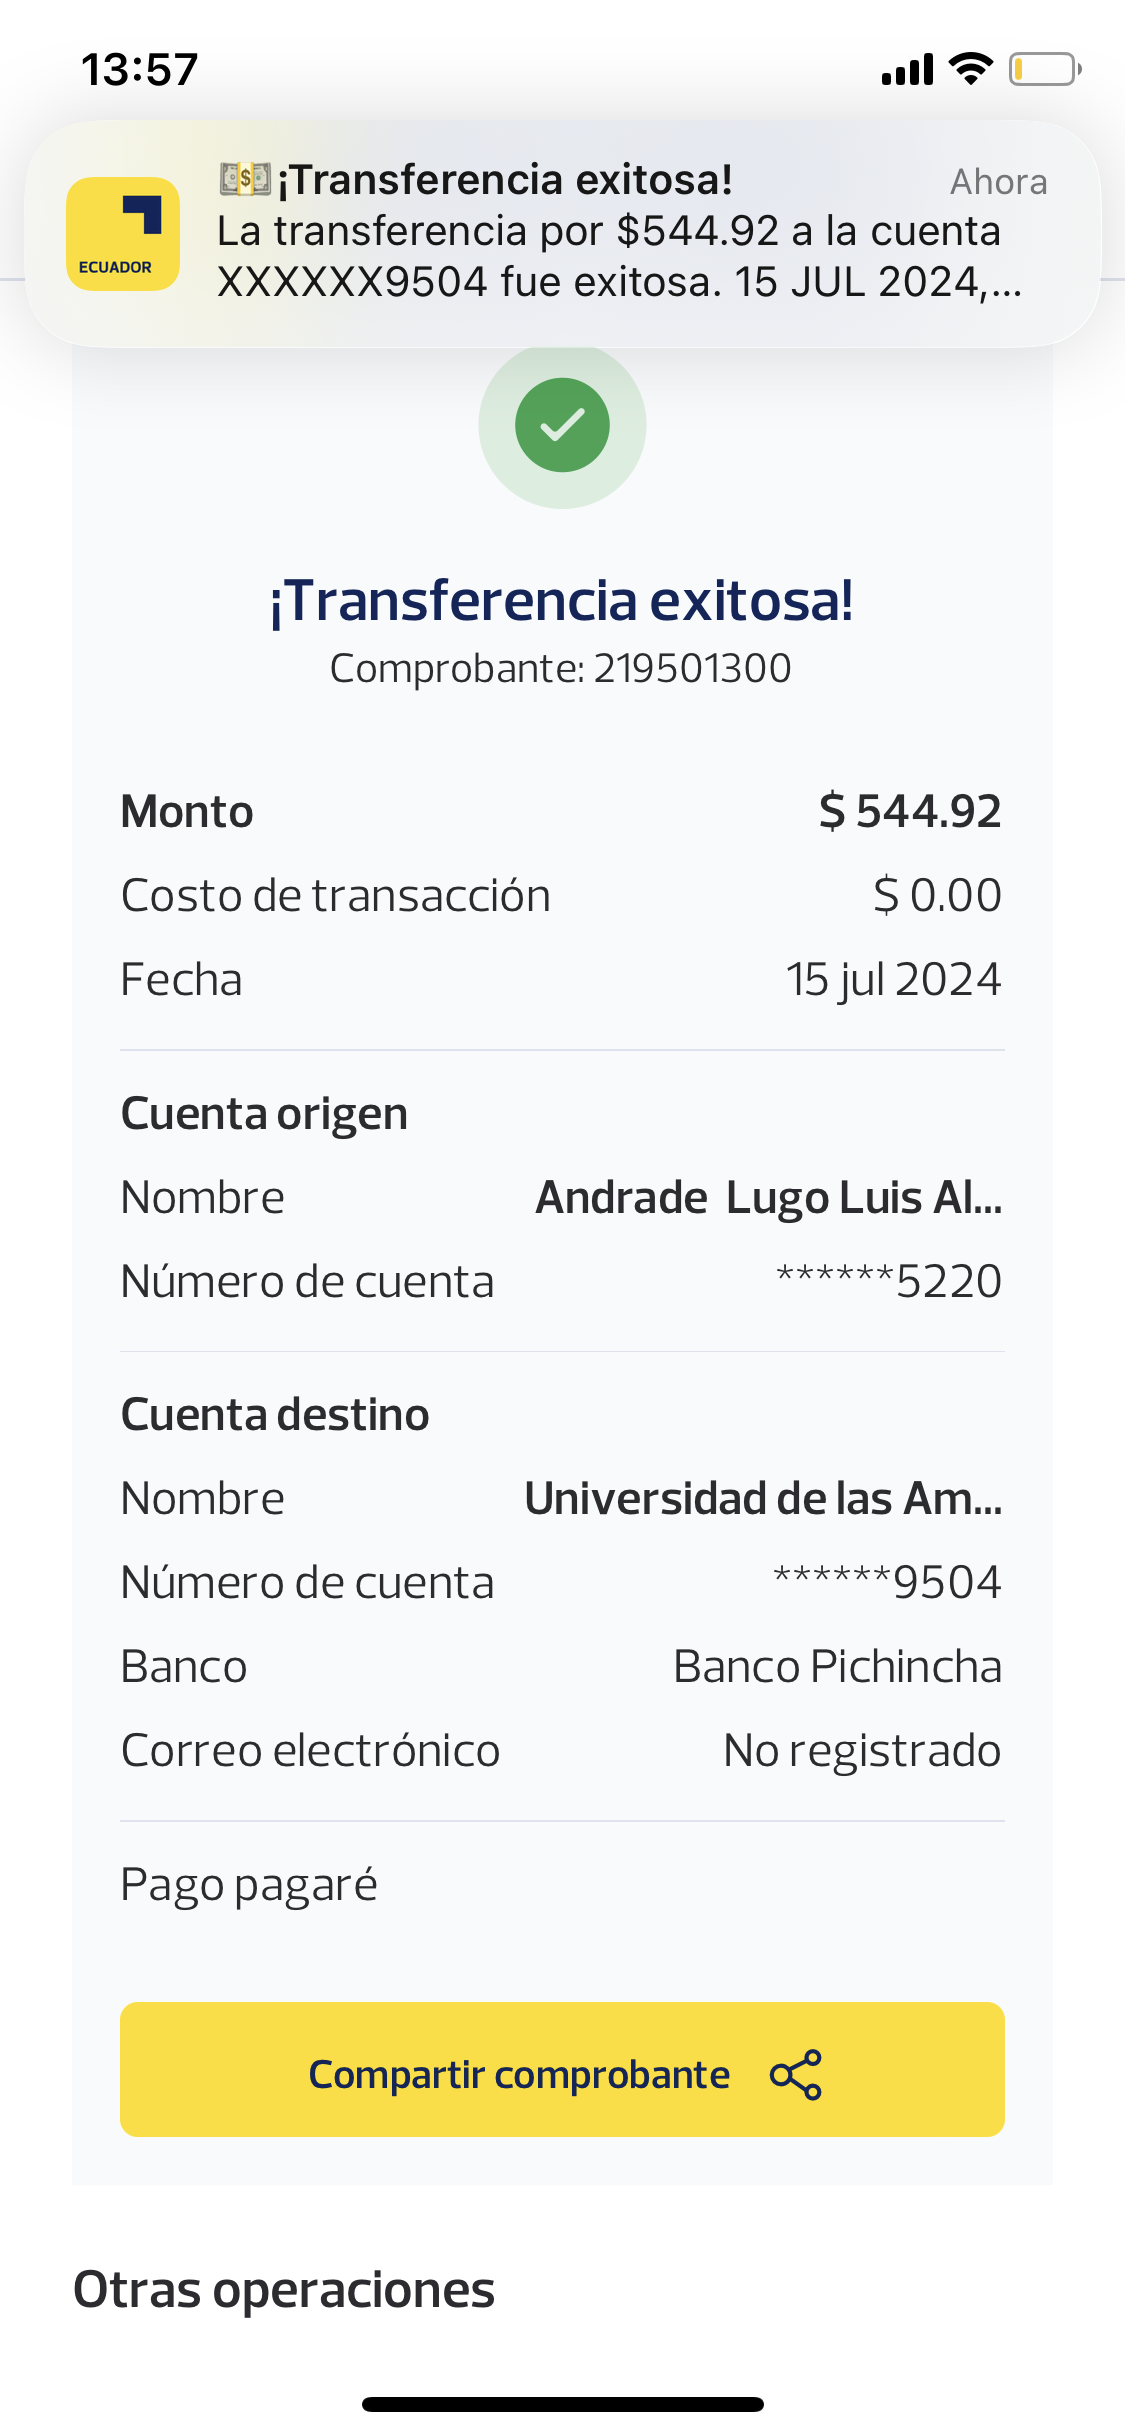Tap the cellular signal bars icon

(x=907, y=70)
